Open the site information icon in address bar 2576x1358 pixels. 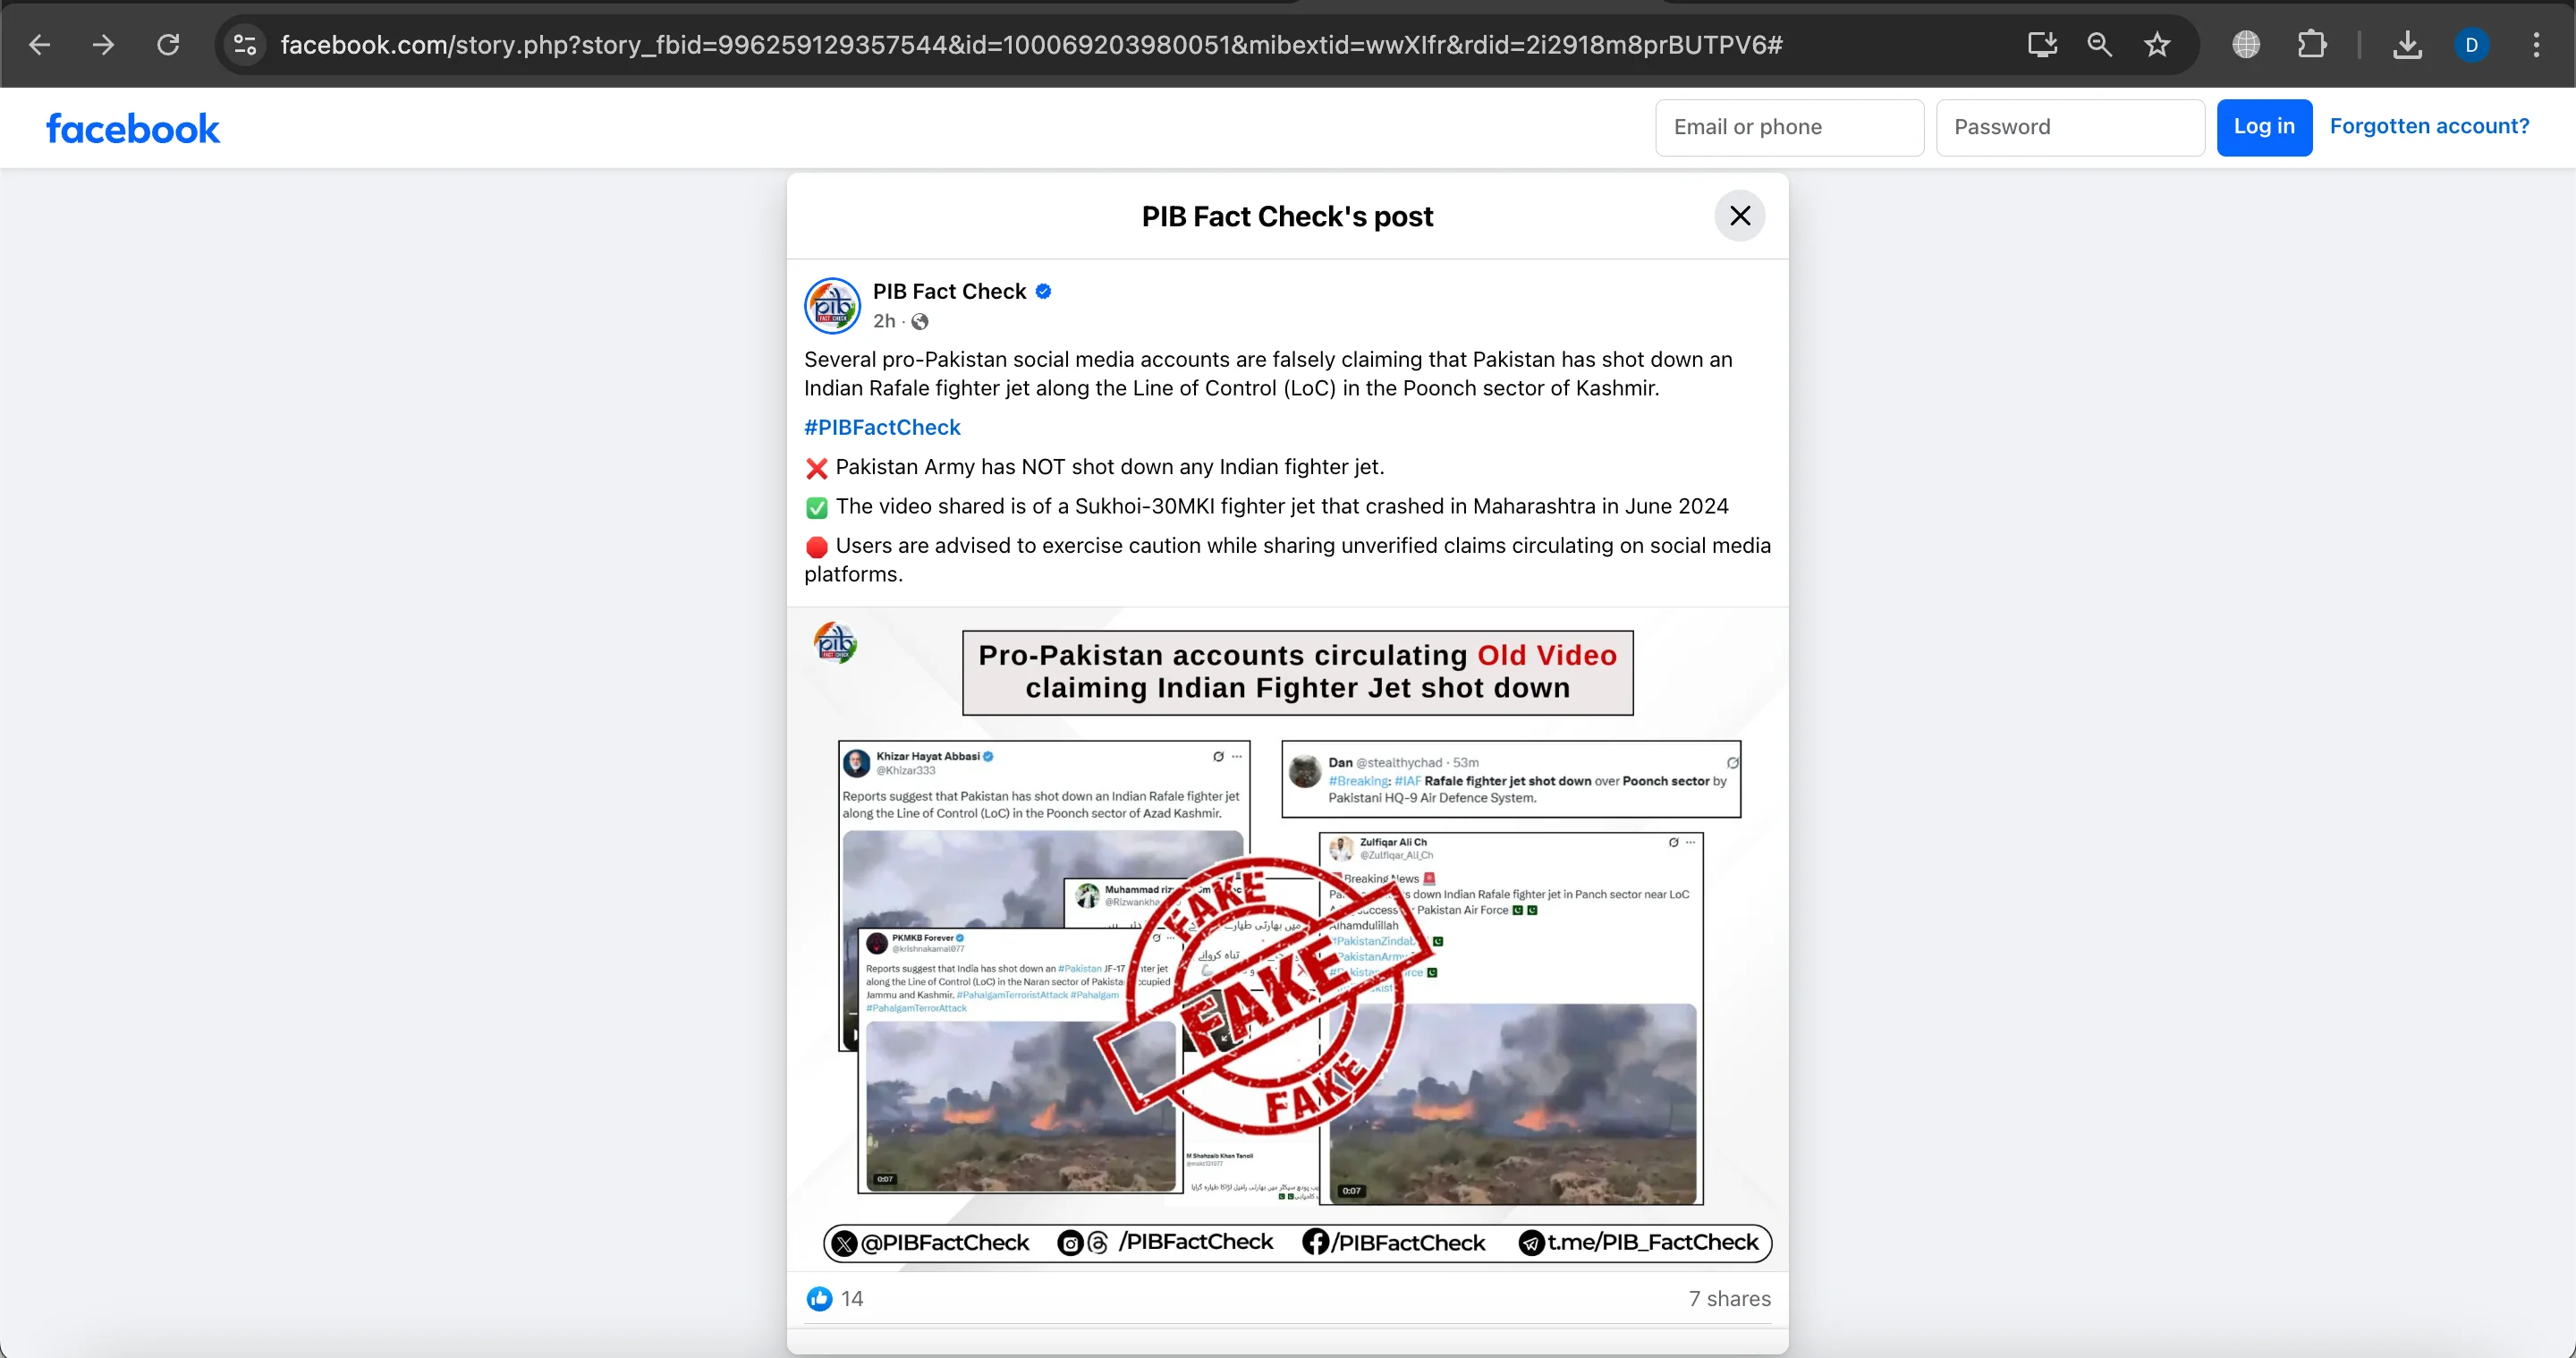click(x=245, y=45)
